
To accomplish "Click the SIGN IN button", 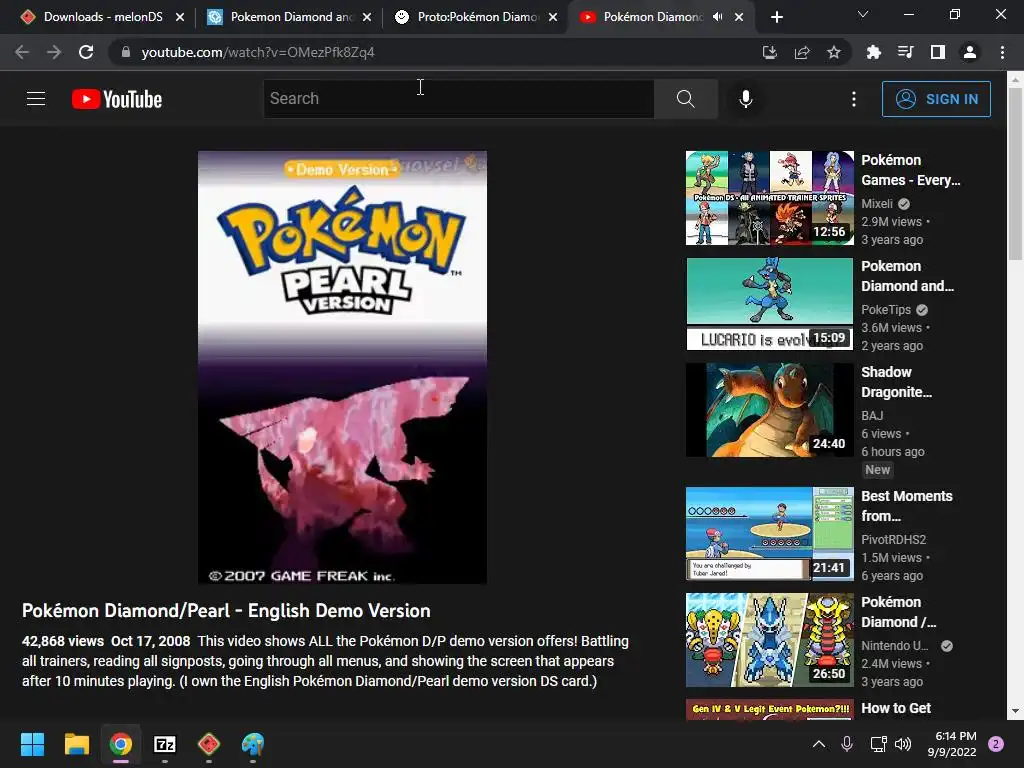I will (936, 99).
